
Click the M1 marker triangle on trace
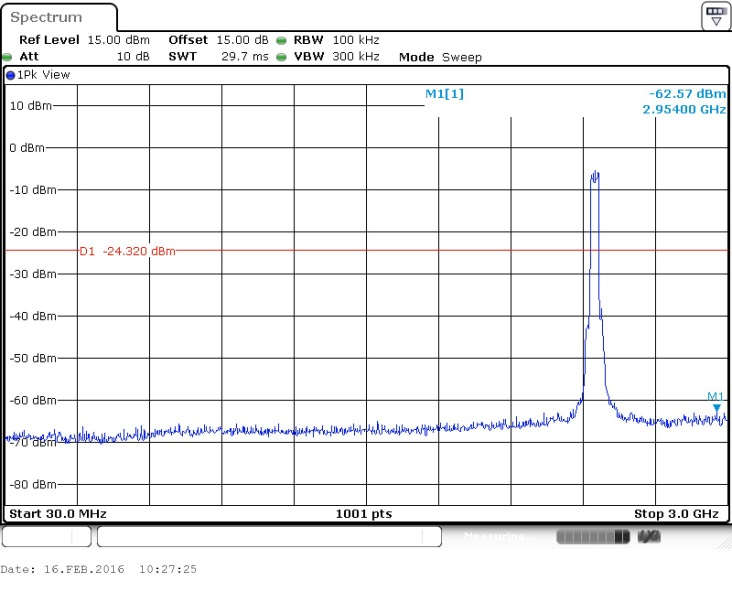717,409
